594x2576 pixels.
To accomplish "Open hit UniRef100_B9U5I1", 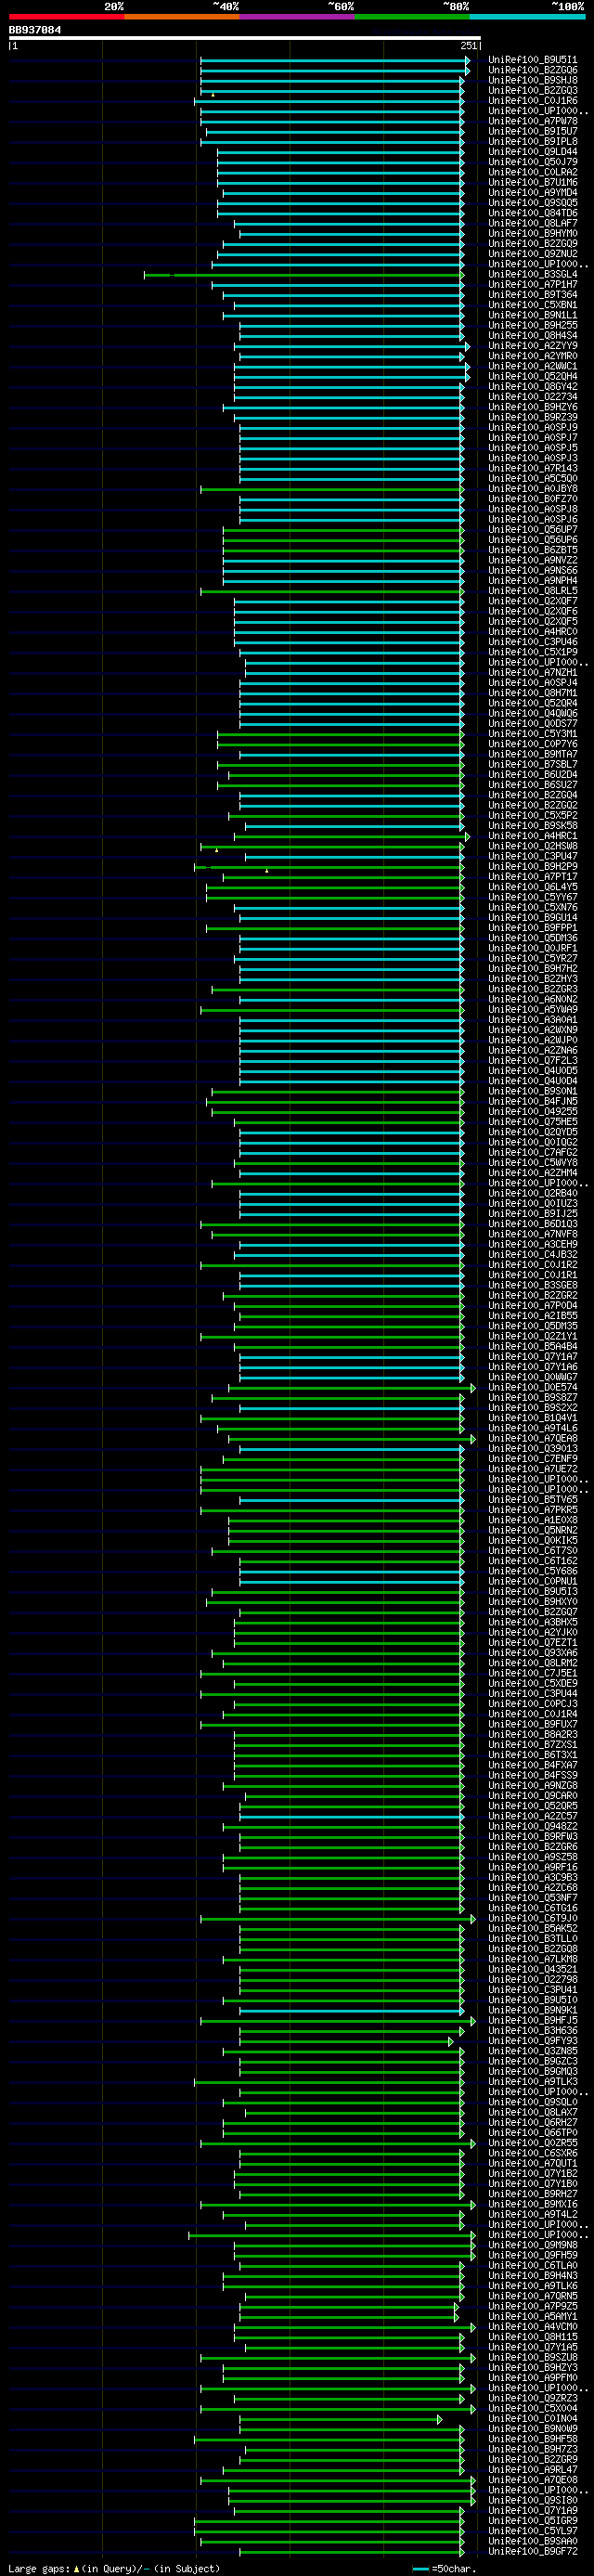I will 532,60.
